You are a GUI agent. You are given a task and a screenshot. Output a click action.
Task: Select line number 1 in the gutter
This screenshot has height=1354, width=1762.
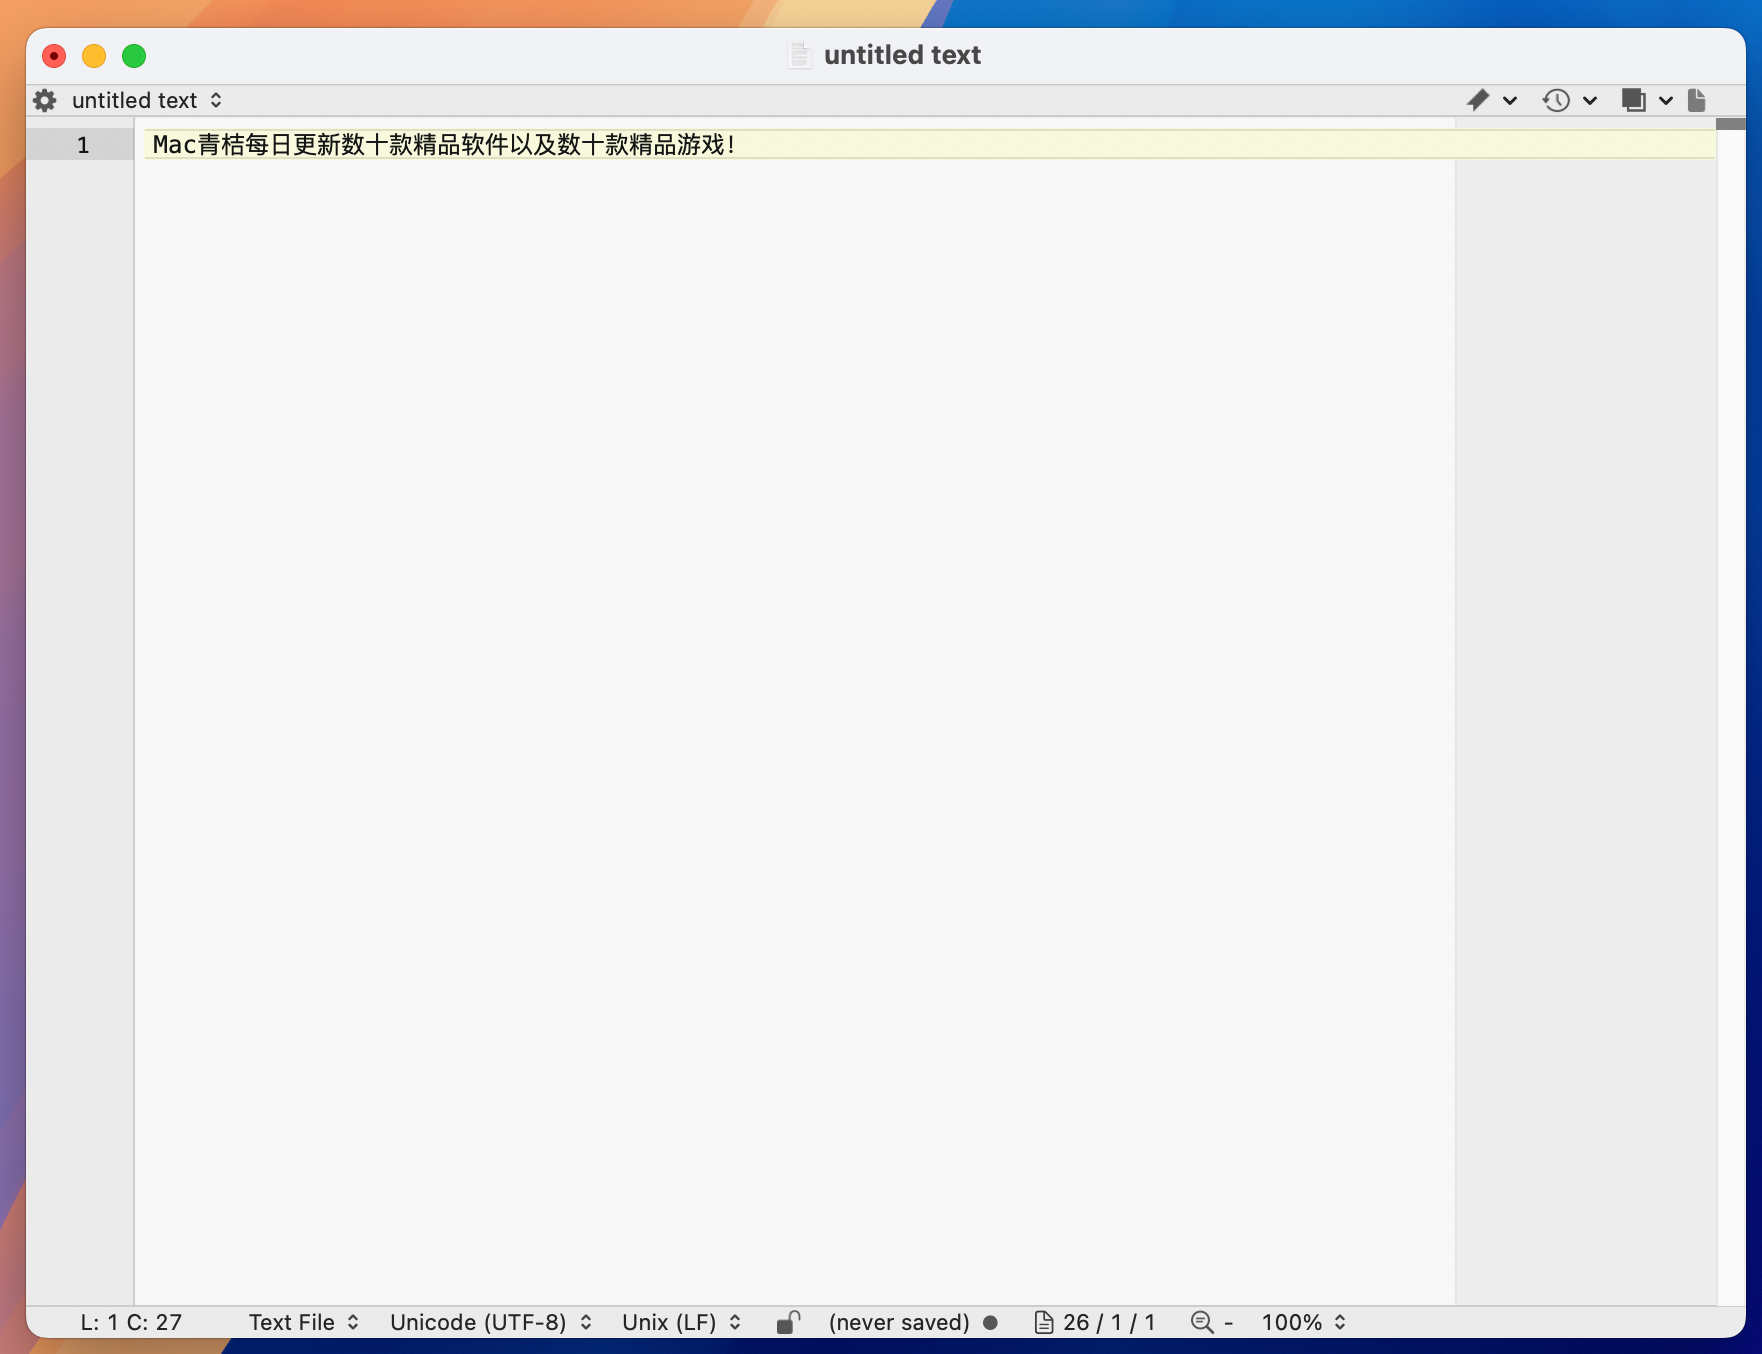coord(83,145)
